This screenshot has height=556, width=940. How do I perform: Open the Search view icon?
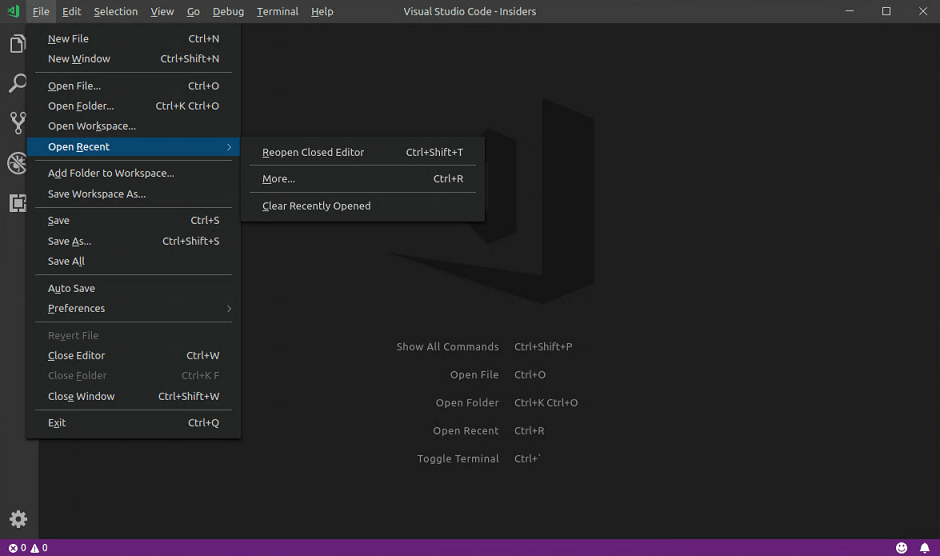pyautogui.click(x=18, y=84)
